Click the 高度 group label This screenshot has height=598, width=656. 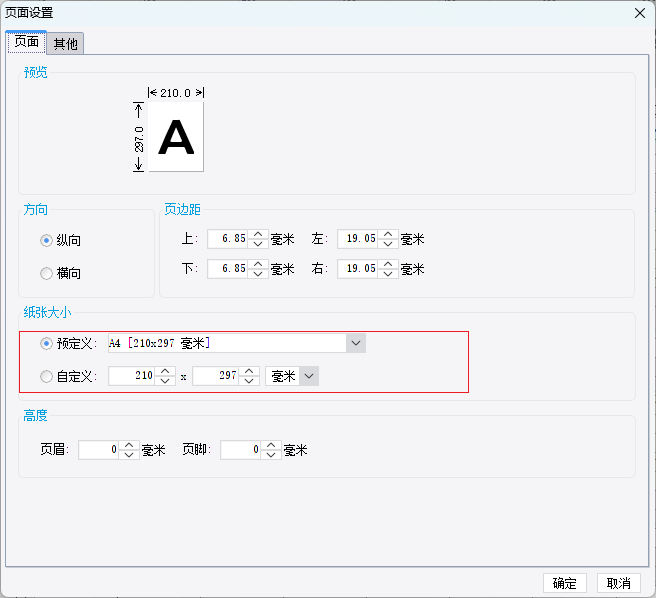35,416
